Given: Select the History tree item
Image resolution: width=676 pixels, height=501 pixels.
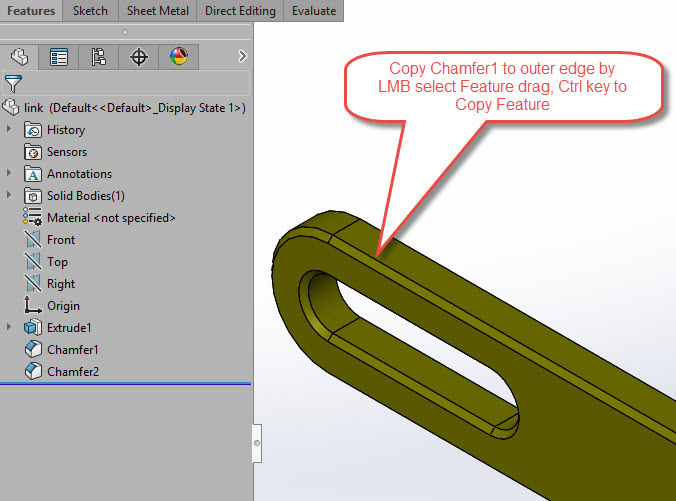Looking at the screenshot, I should tap(66, 130).
